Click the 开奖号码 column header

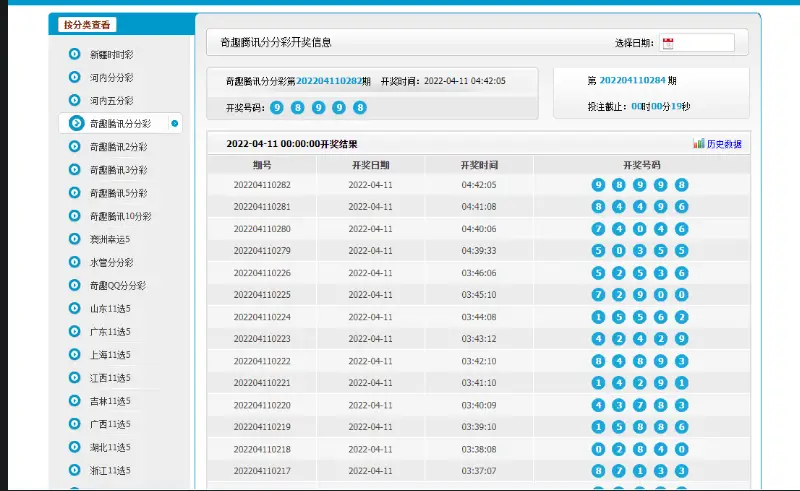tap(641, 164)
